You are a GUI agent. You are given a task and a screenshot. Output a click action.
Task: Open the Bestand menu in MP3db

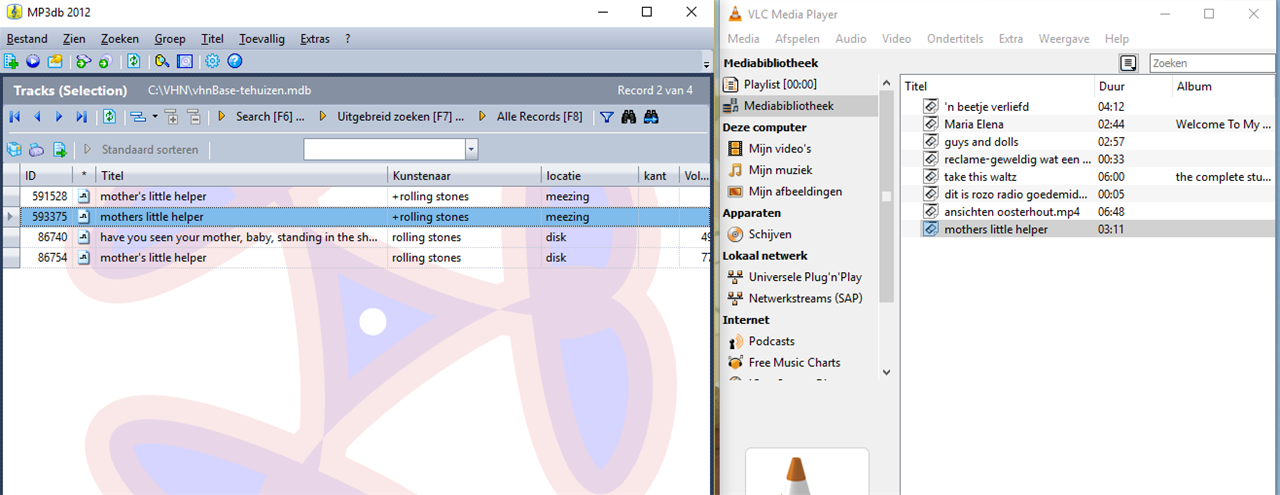click(x=27, y=39)
